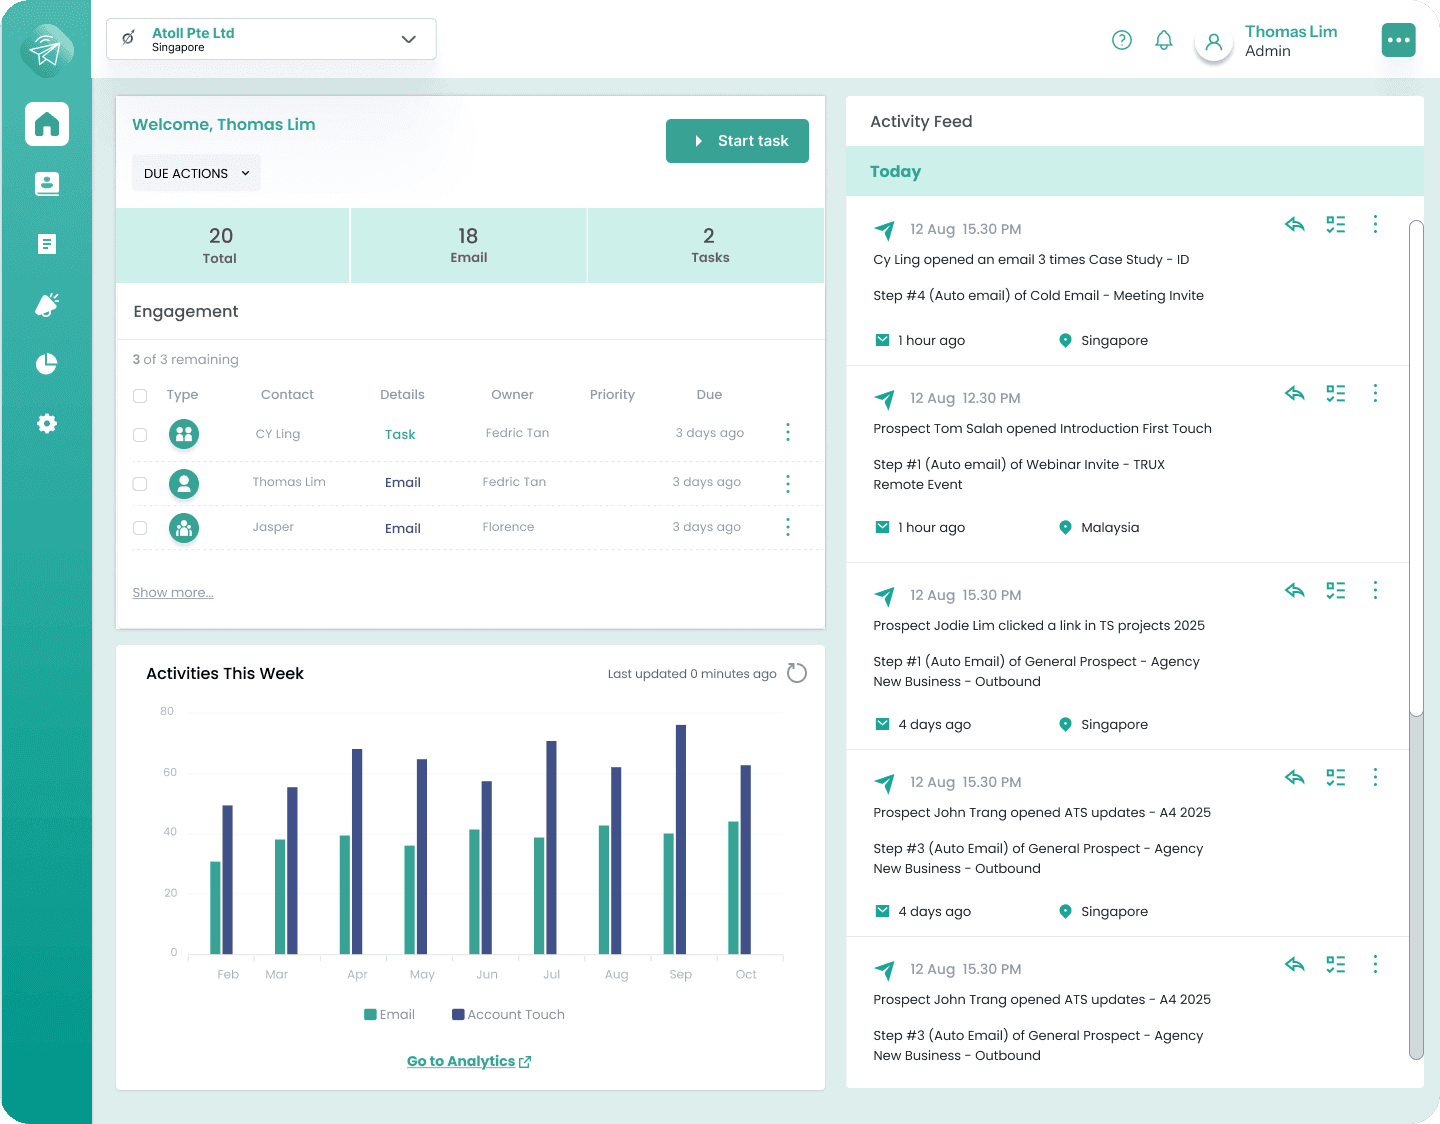Viewport: 1440px width, 1124px height.
Task: Open the green three-dot menu button
Action: pos(1399,40)
